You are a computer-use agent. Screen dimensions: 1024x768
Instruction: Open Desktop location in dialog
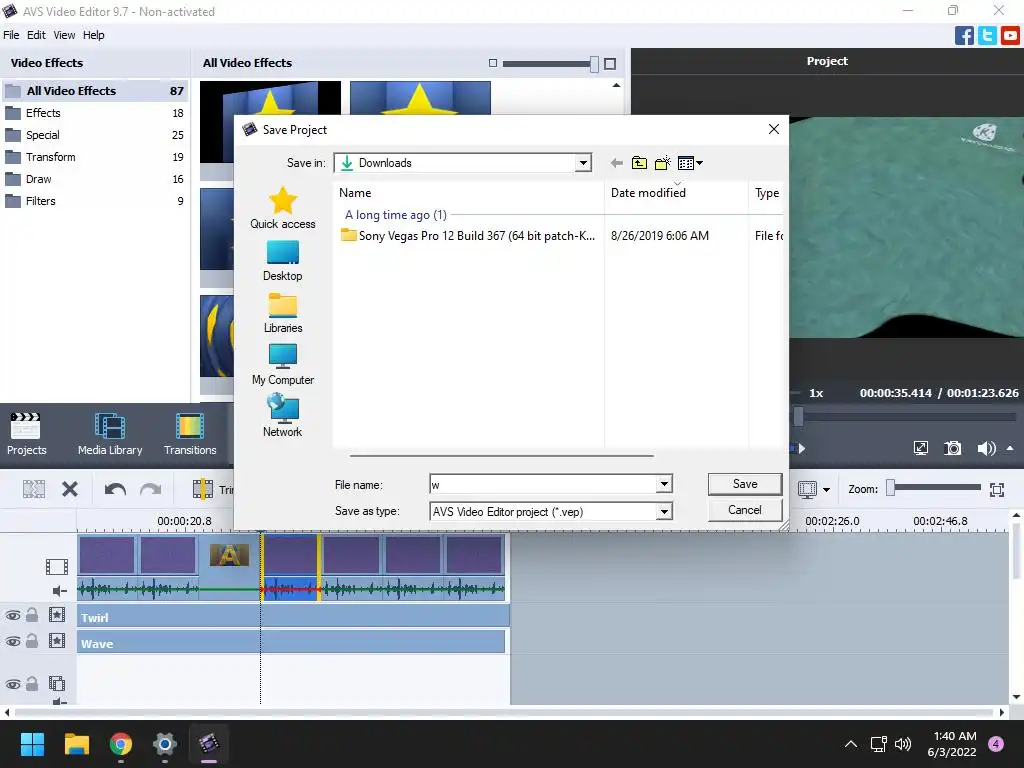[283, 261]
